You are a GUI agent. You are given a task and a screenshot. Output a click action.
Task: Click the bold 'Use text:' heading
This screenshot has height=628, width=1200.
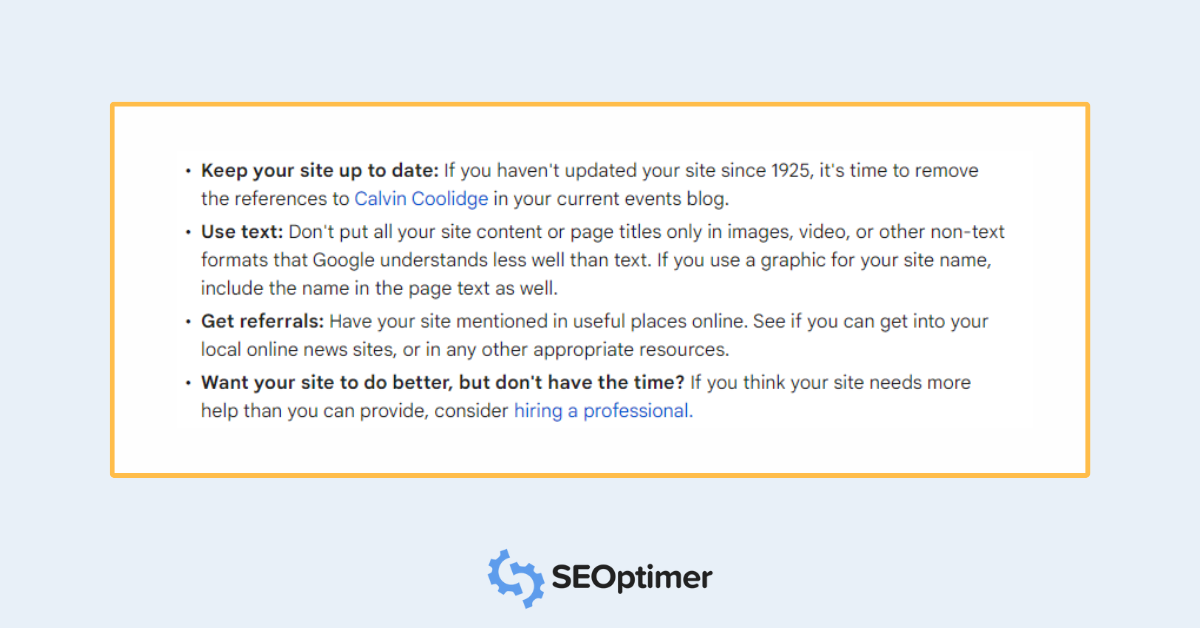click(x=242, y=232)
